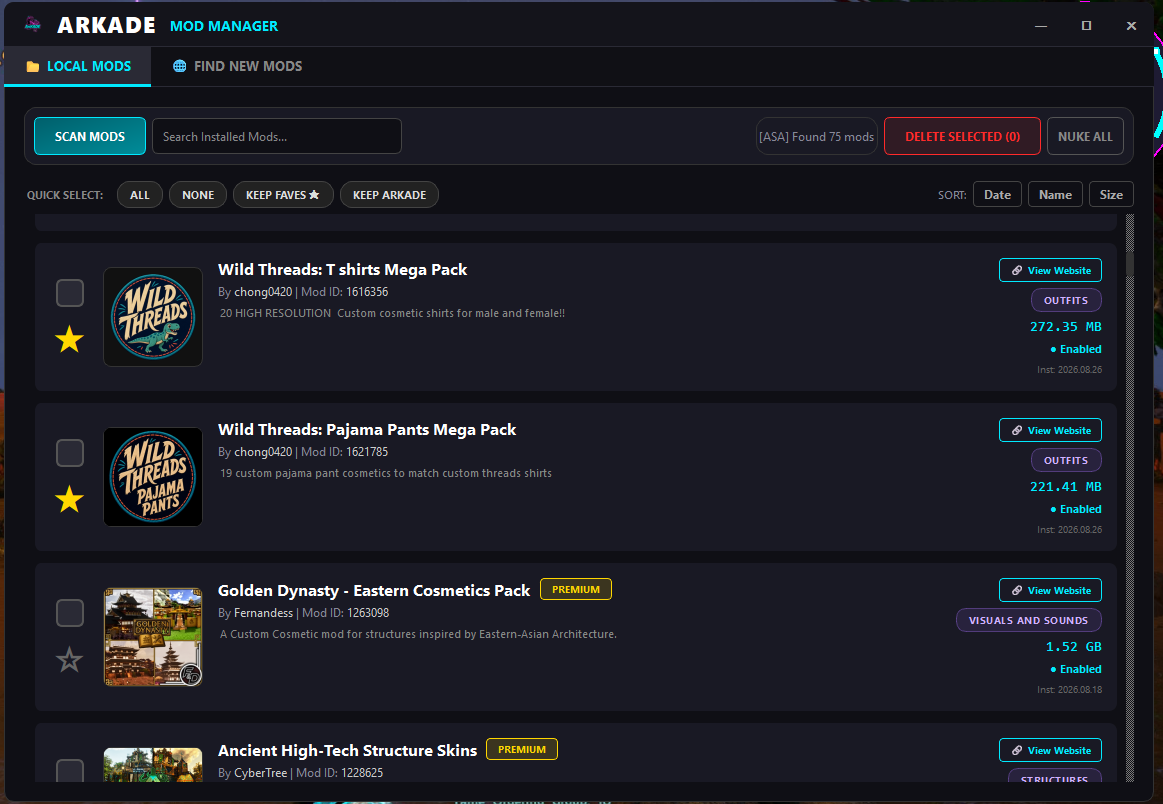View Website for Ancient High-Tech Structure Skins

(1050, 751)
